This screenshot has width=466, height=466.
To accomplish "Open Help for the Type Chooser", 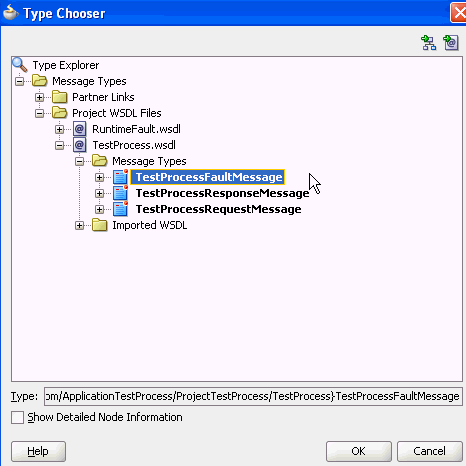I will (38, 451).
